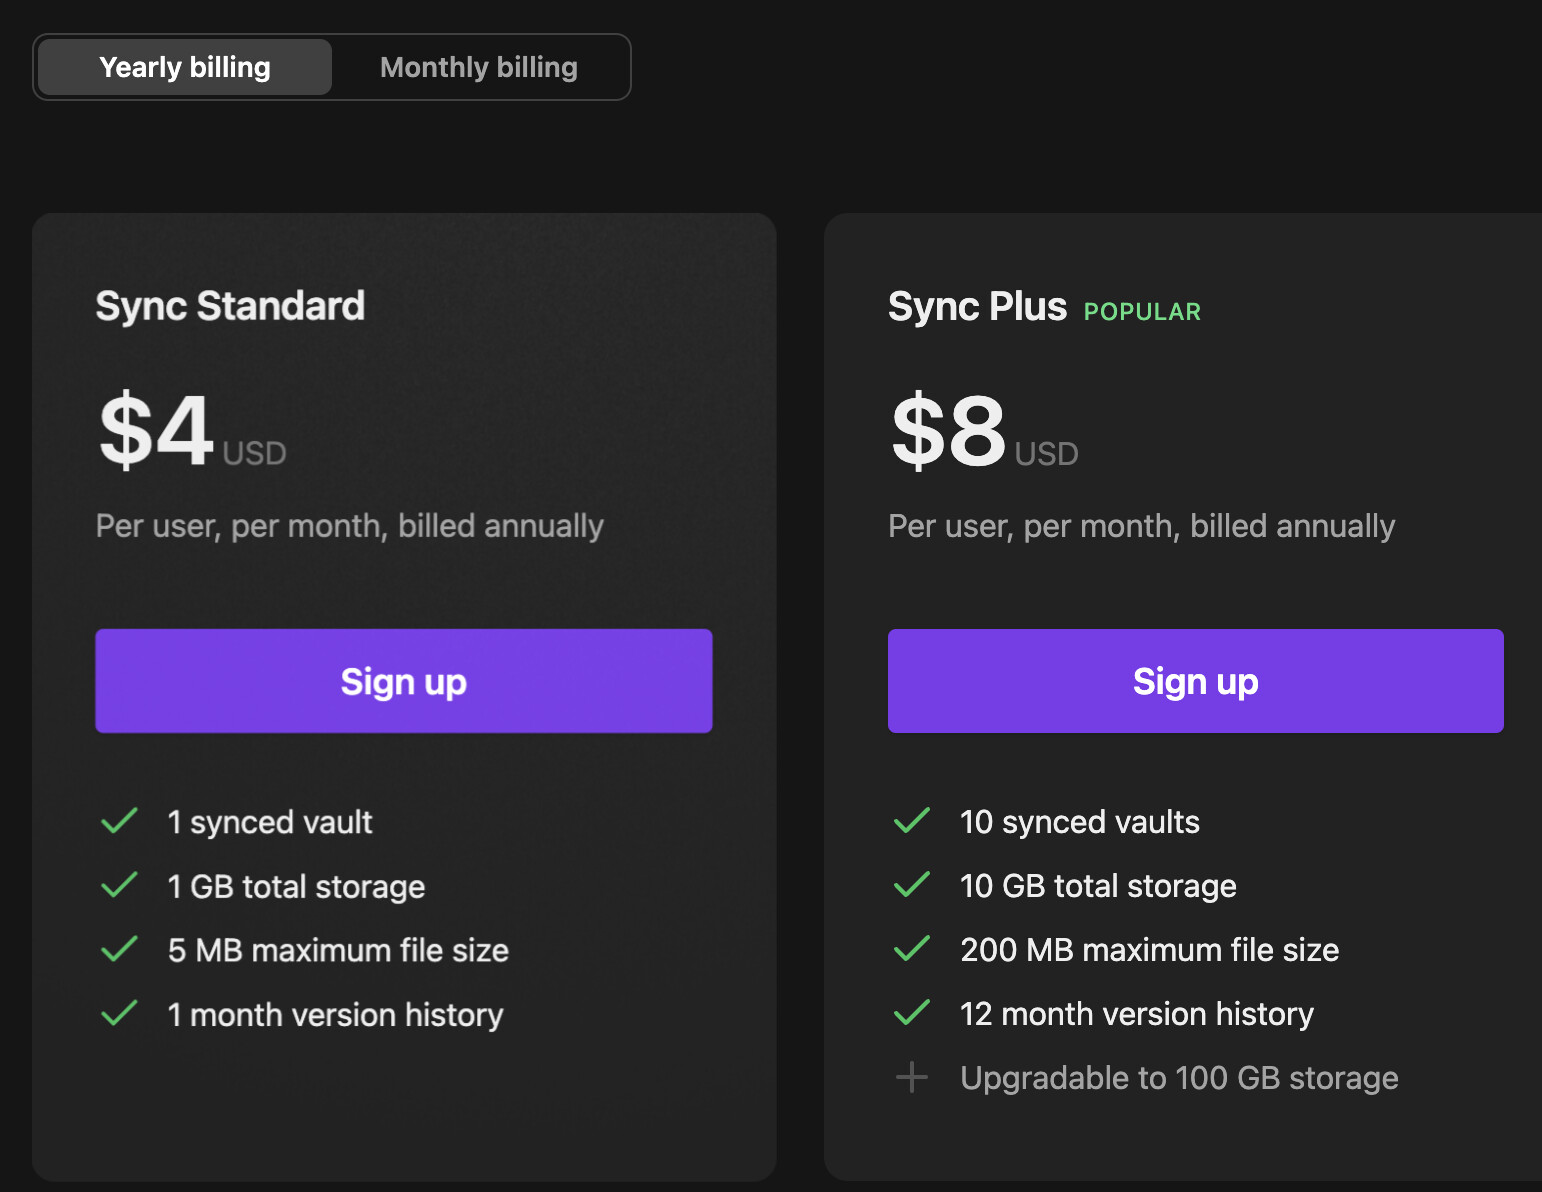Click USD label next to $8
Screen dimensions: 1542x1192
click(x=1046, y=454)
